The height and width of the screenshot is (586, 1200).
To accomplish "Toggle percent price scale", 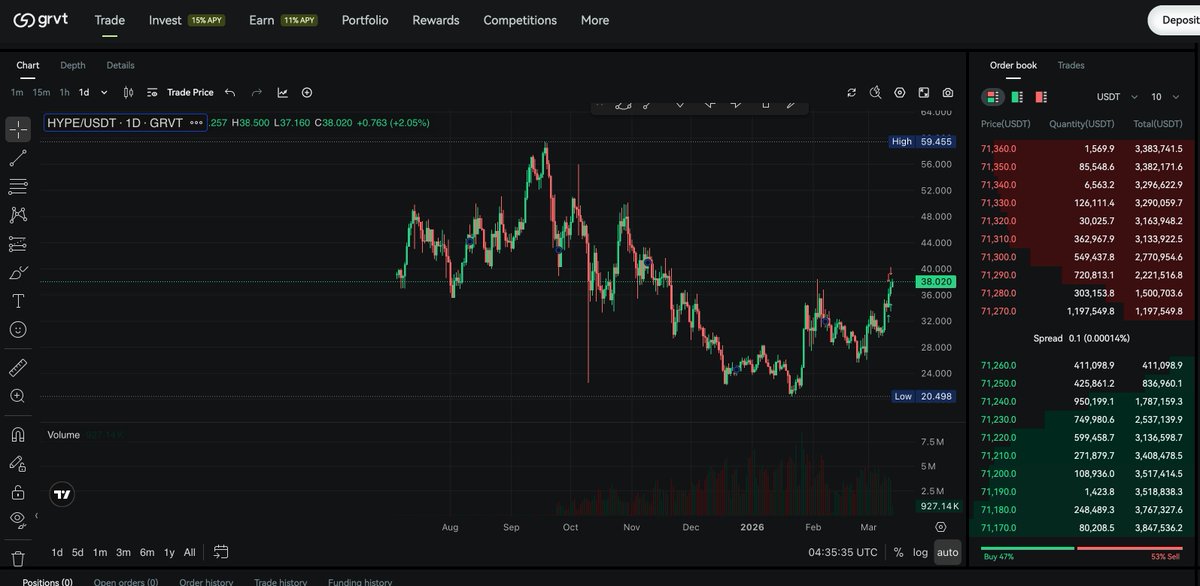I will (898, 552).
